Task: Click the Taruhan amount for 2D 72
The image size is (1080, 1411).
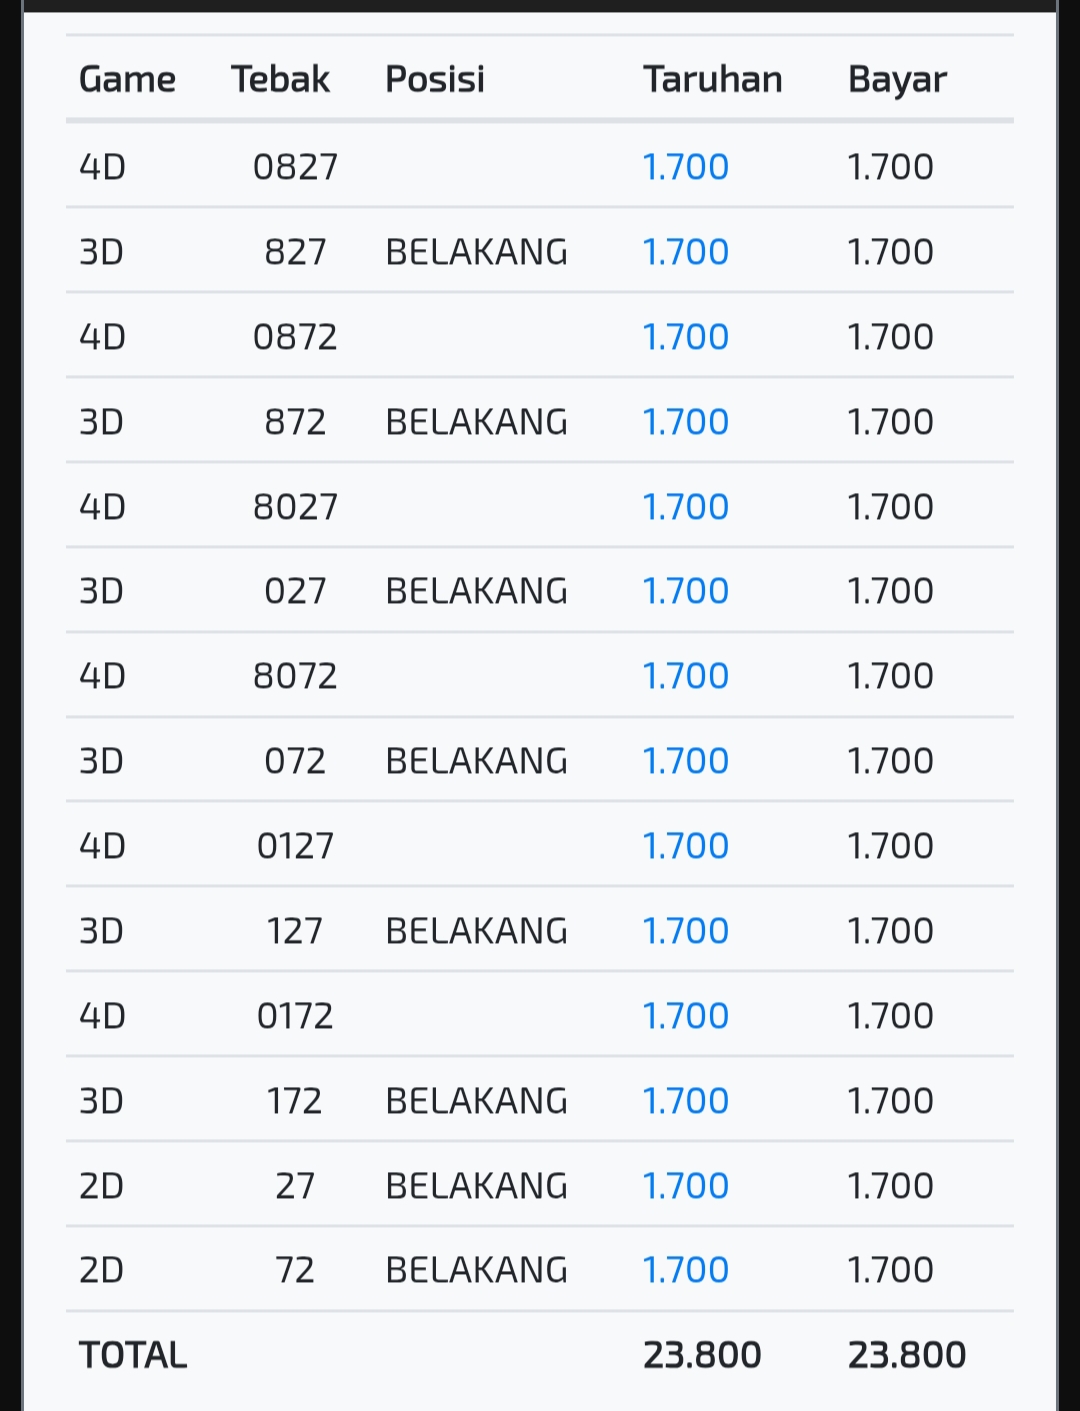Action: (685, 1270)
